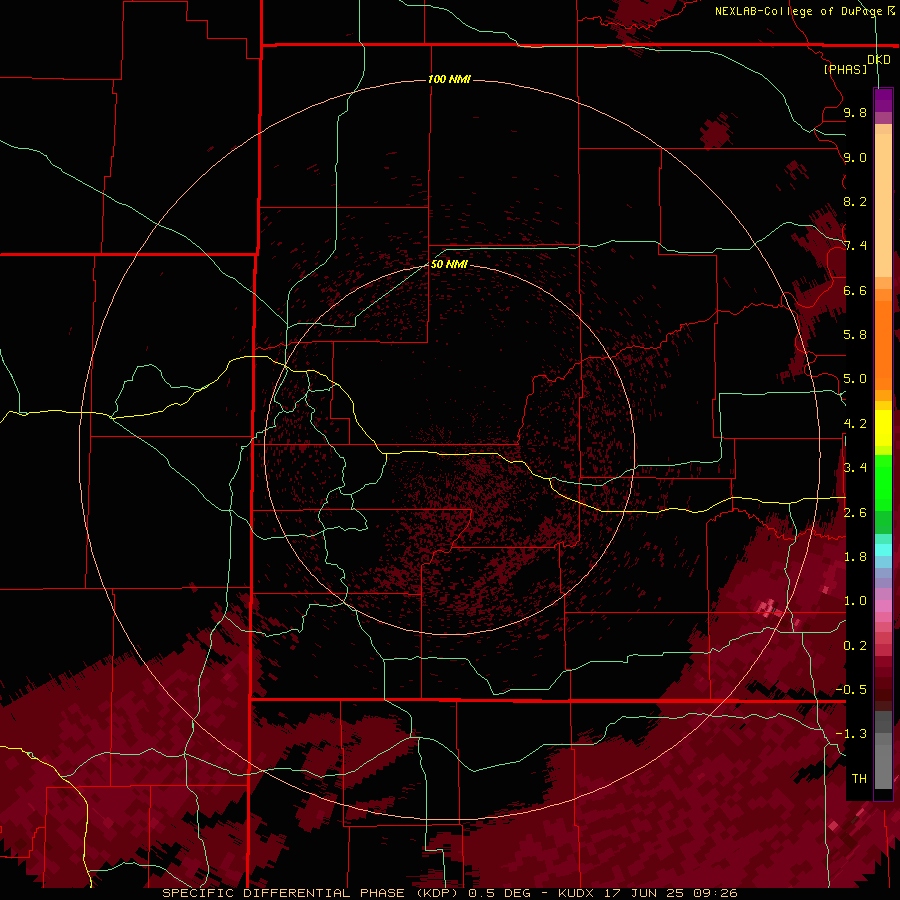Click the 6.6 value on the color scale
The image size is (900, 900).
855,290
